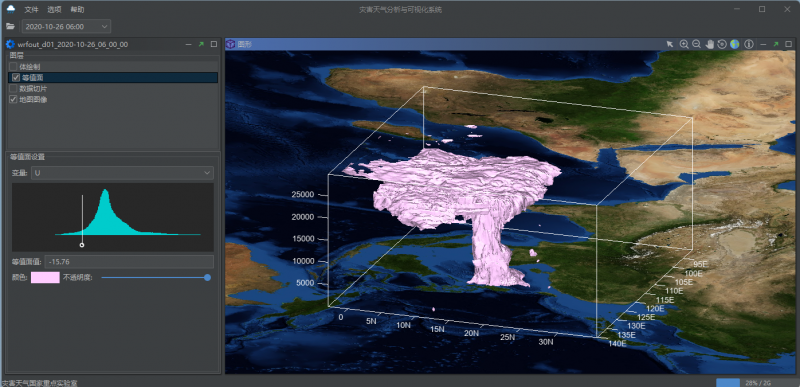Uncheck the 等值面 layer checkbox
Image resolution: width=800 pixels, height=387 pixels.
pos(16,78)
